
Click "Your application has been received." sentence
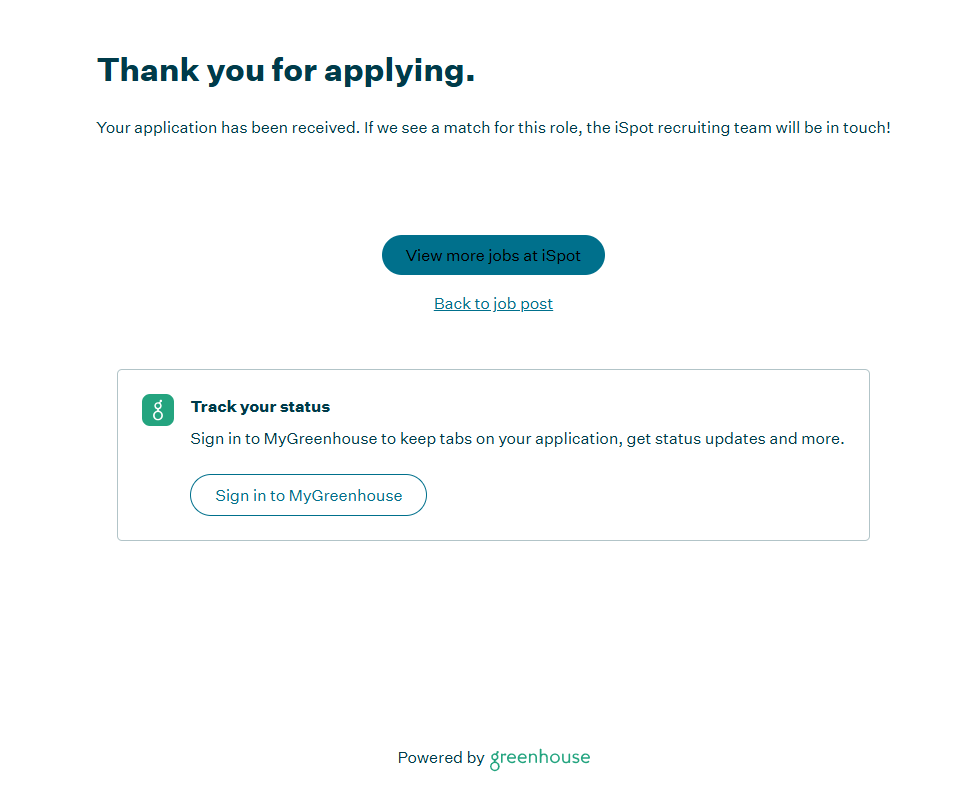(x=227, y=128)
